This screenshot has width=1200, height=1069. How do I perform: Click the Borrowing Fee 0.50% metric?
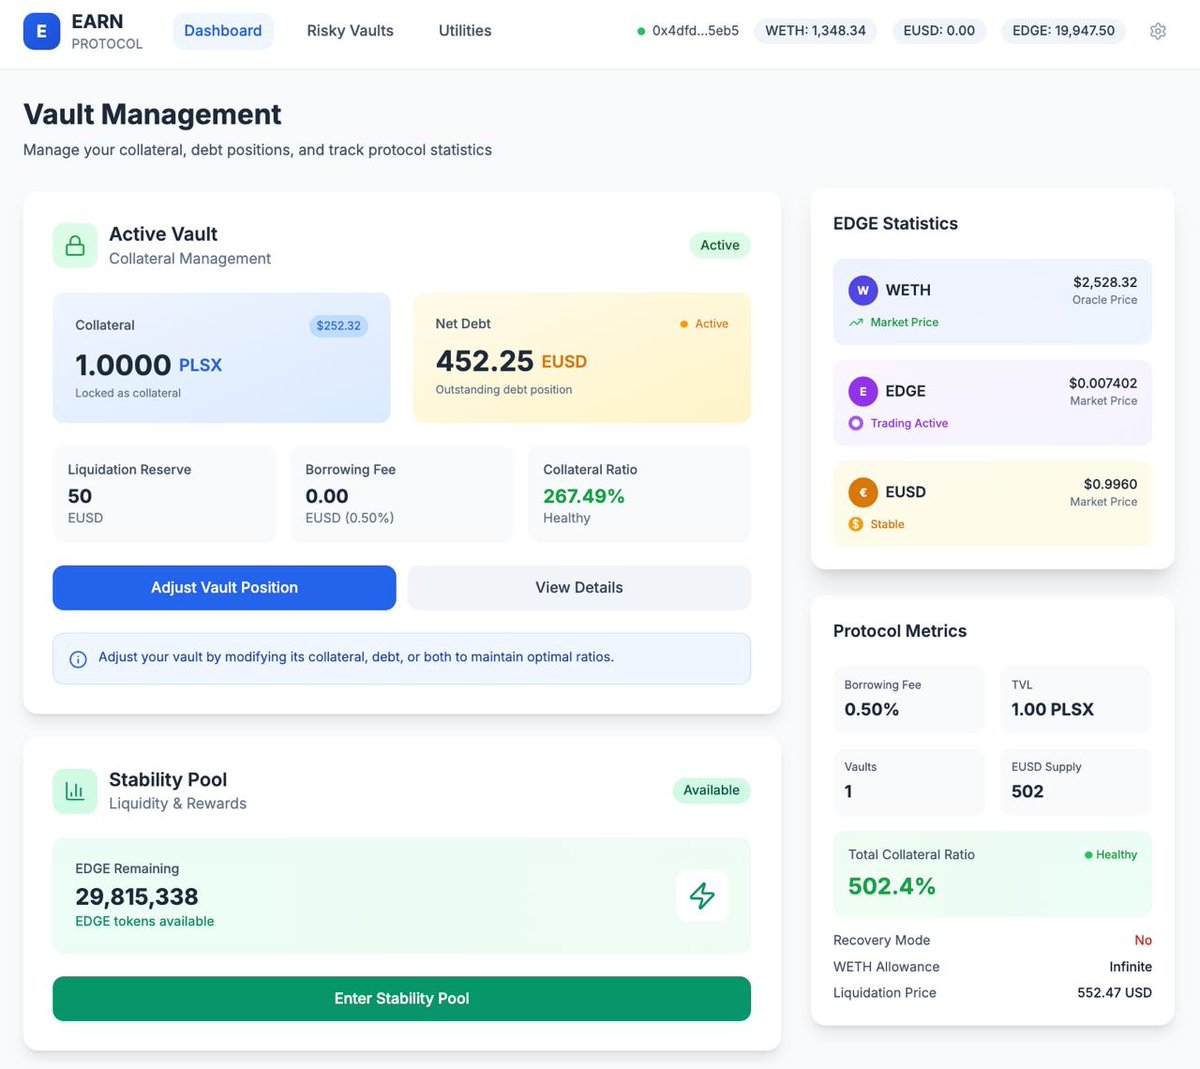pyautogui.click(x=909, y=699)
